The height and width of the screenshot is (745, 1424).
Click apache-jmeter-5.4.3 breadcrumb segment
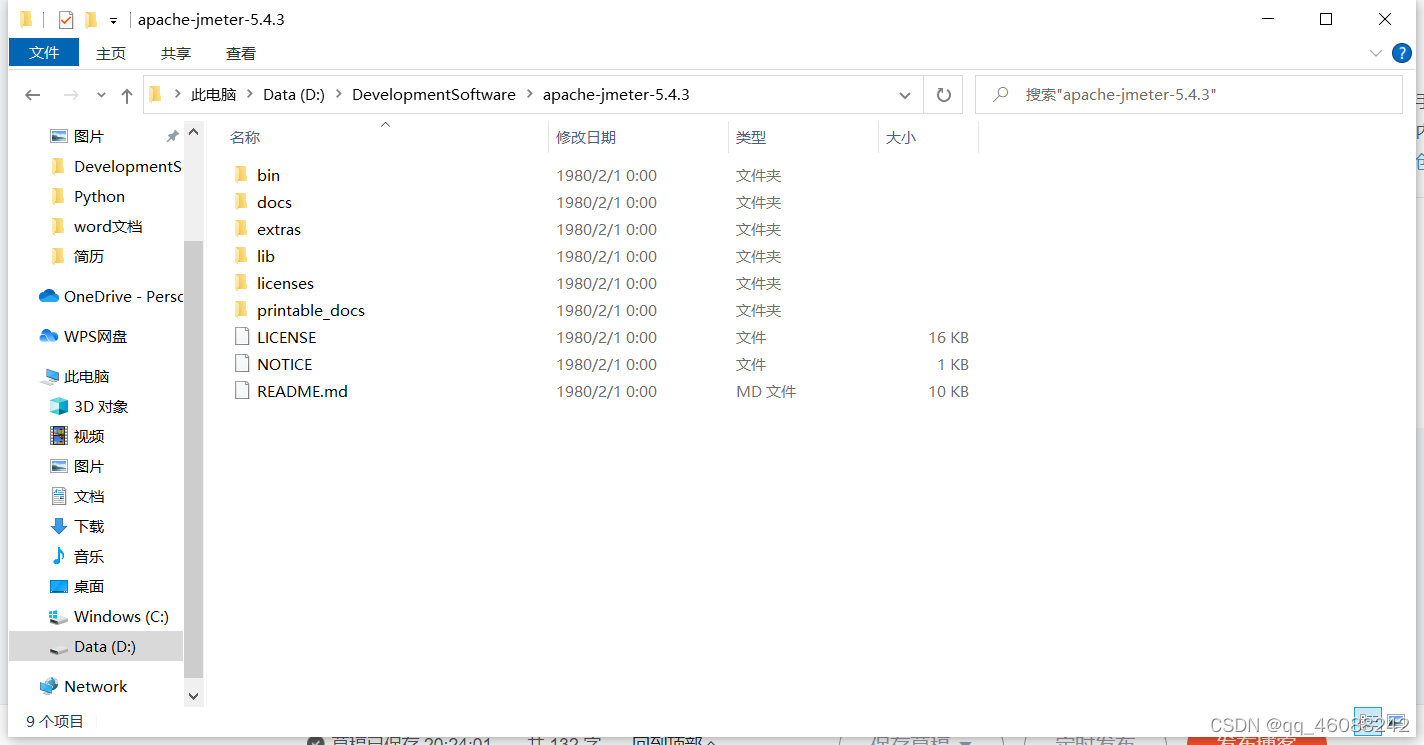[616, 95]
